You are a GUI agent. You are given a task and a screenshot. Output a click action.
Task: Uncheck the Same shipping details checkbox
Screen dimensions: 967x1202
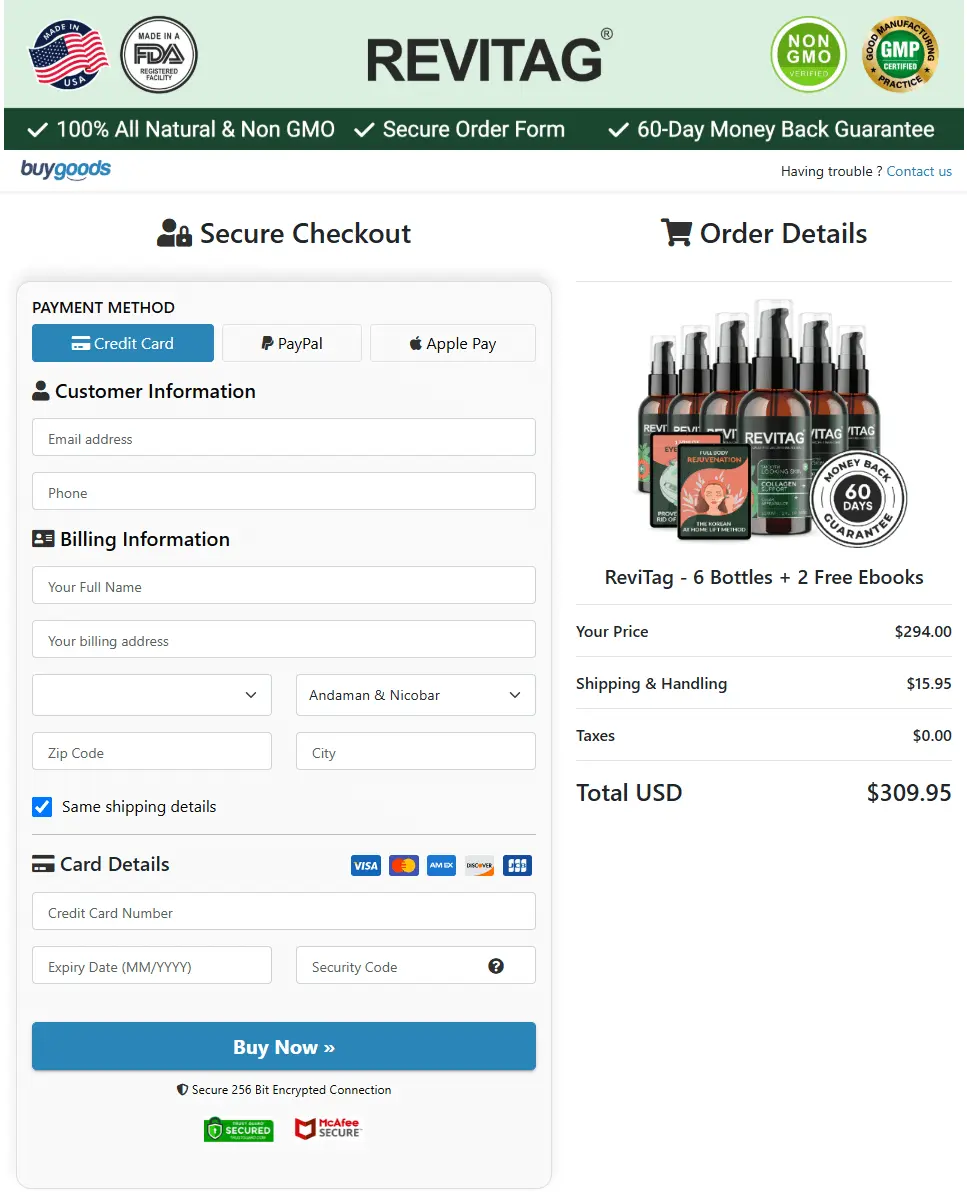[x=41, y=806]
